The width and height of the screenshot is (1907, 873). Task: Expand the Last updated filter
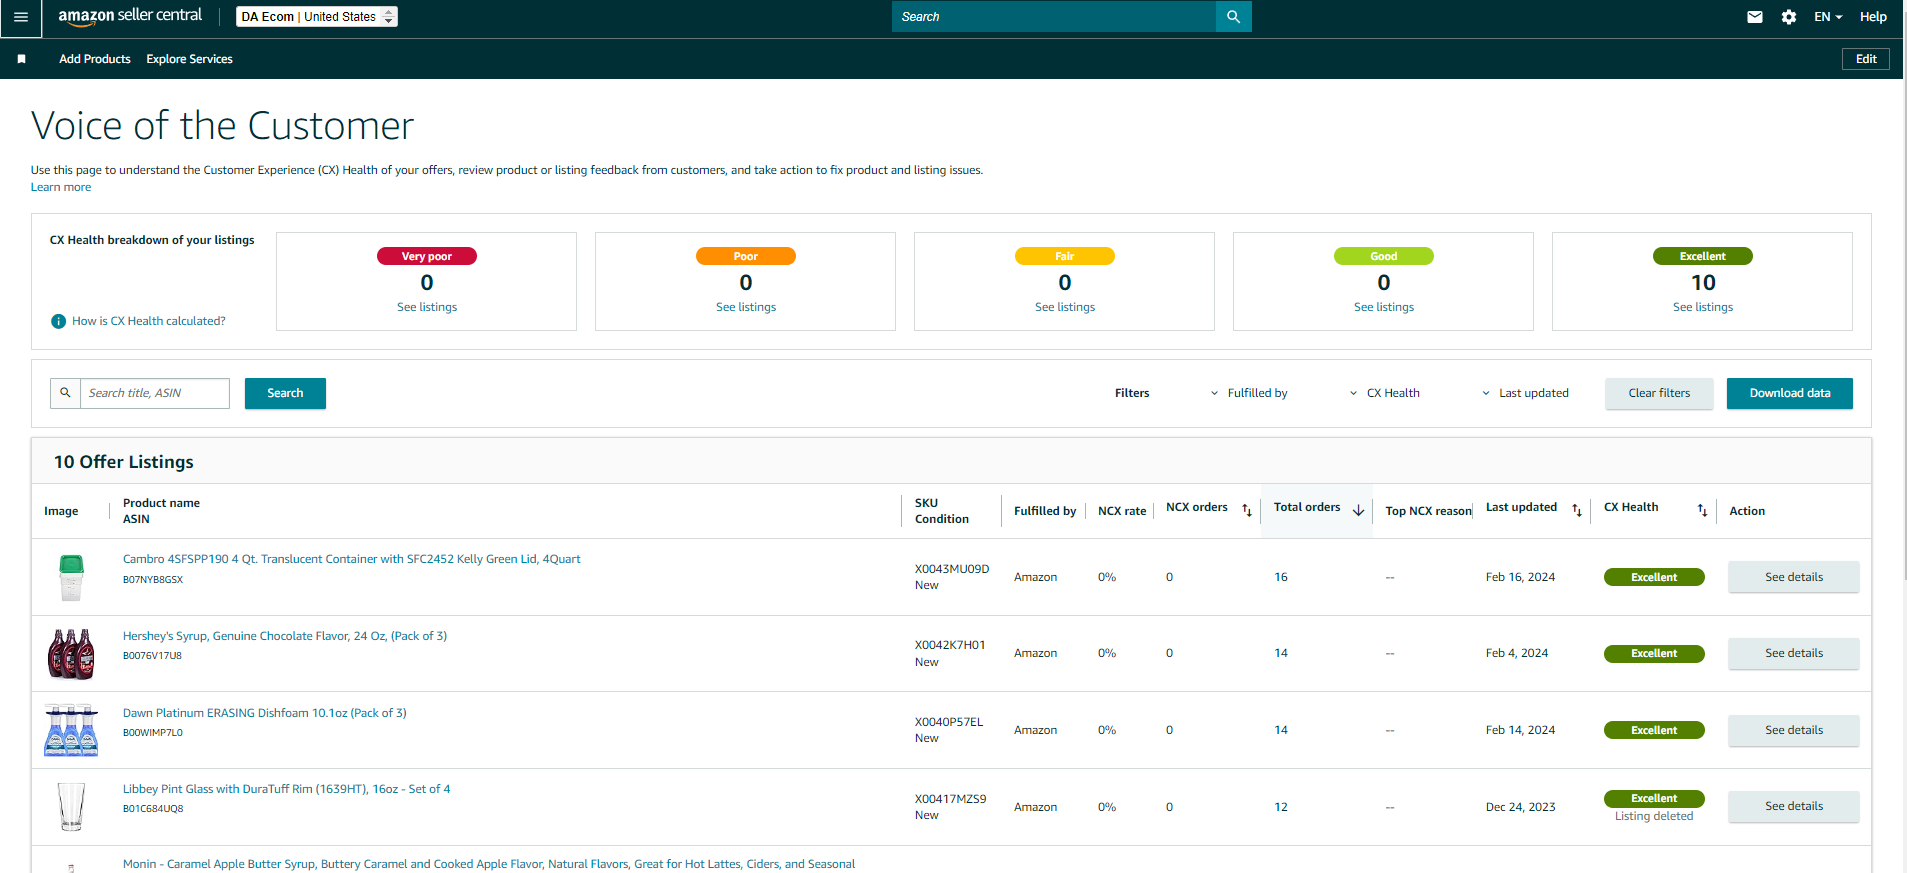[1525, 393]
